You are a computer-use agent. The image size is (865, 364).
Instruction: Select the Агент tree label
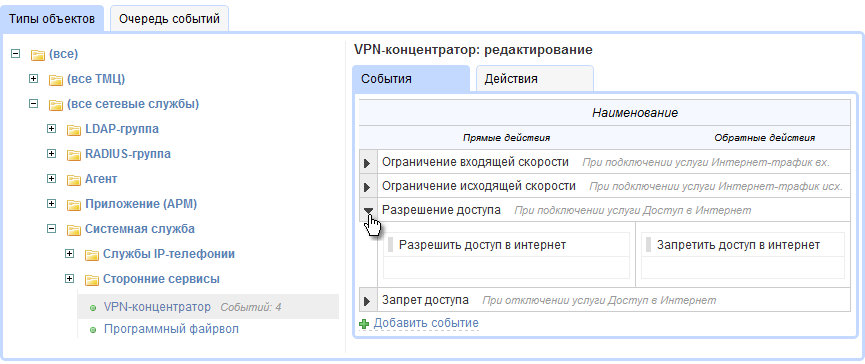click(101, 179)
